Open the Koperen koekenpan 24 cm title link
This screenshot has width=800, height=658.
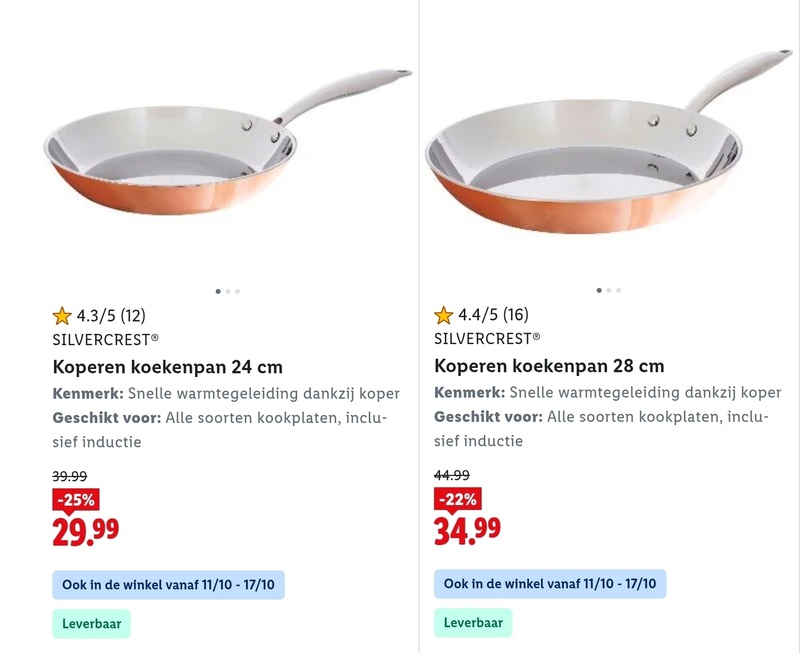tap(167, 366)
